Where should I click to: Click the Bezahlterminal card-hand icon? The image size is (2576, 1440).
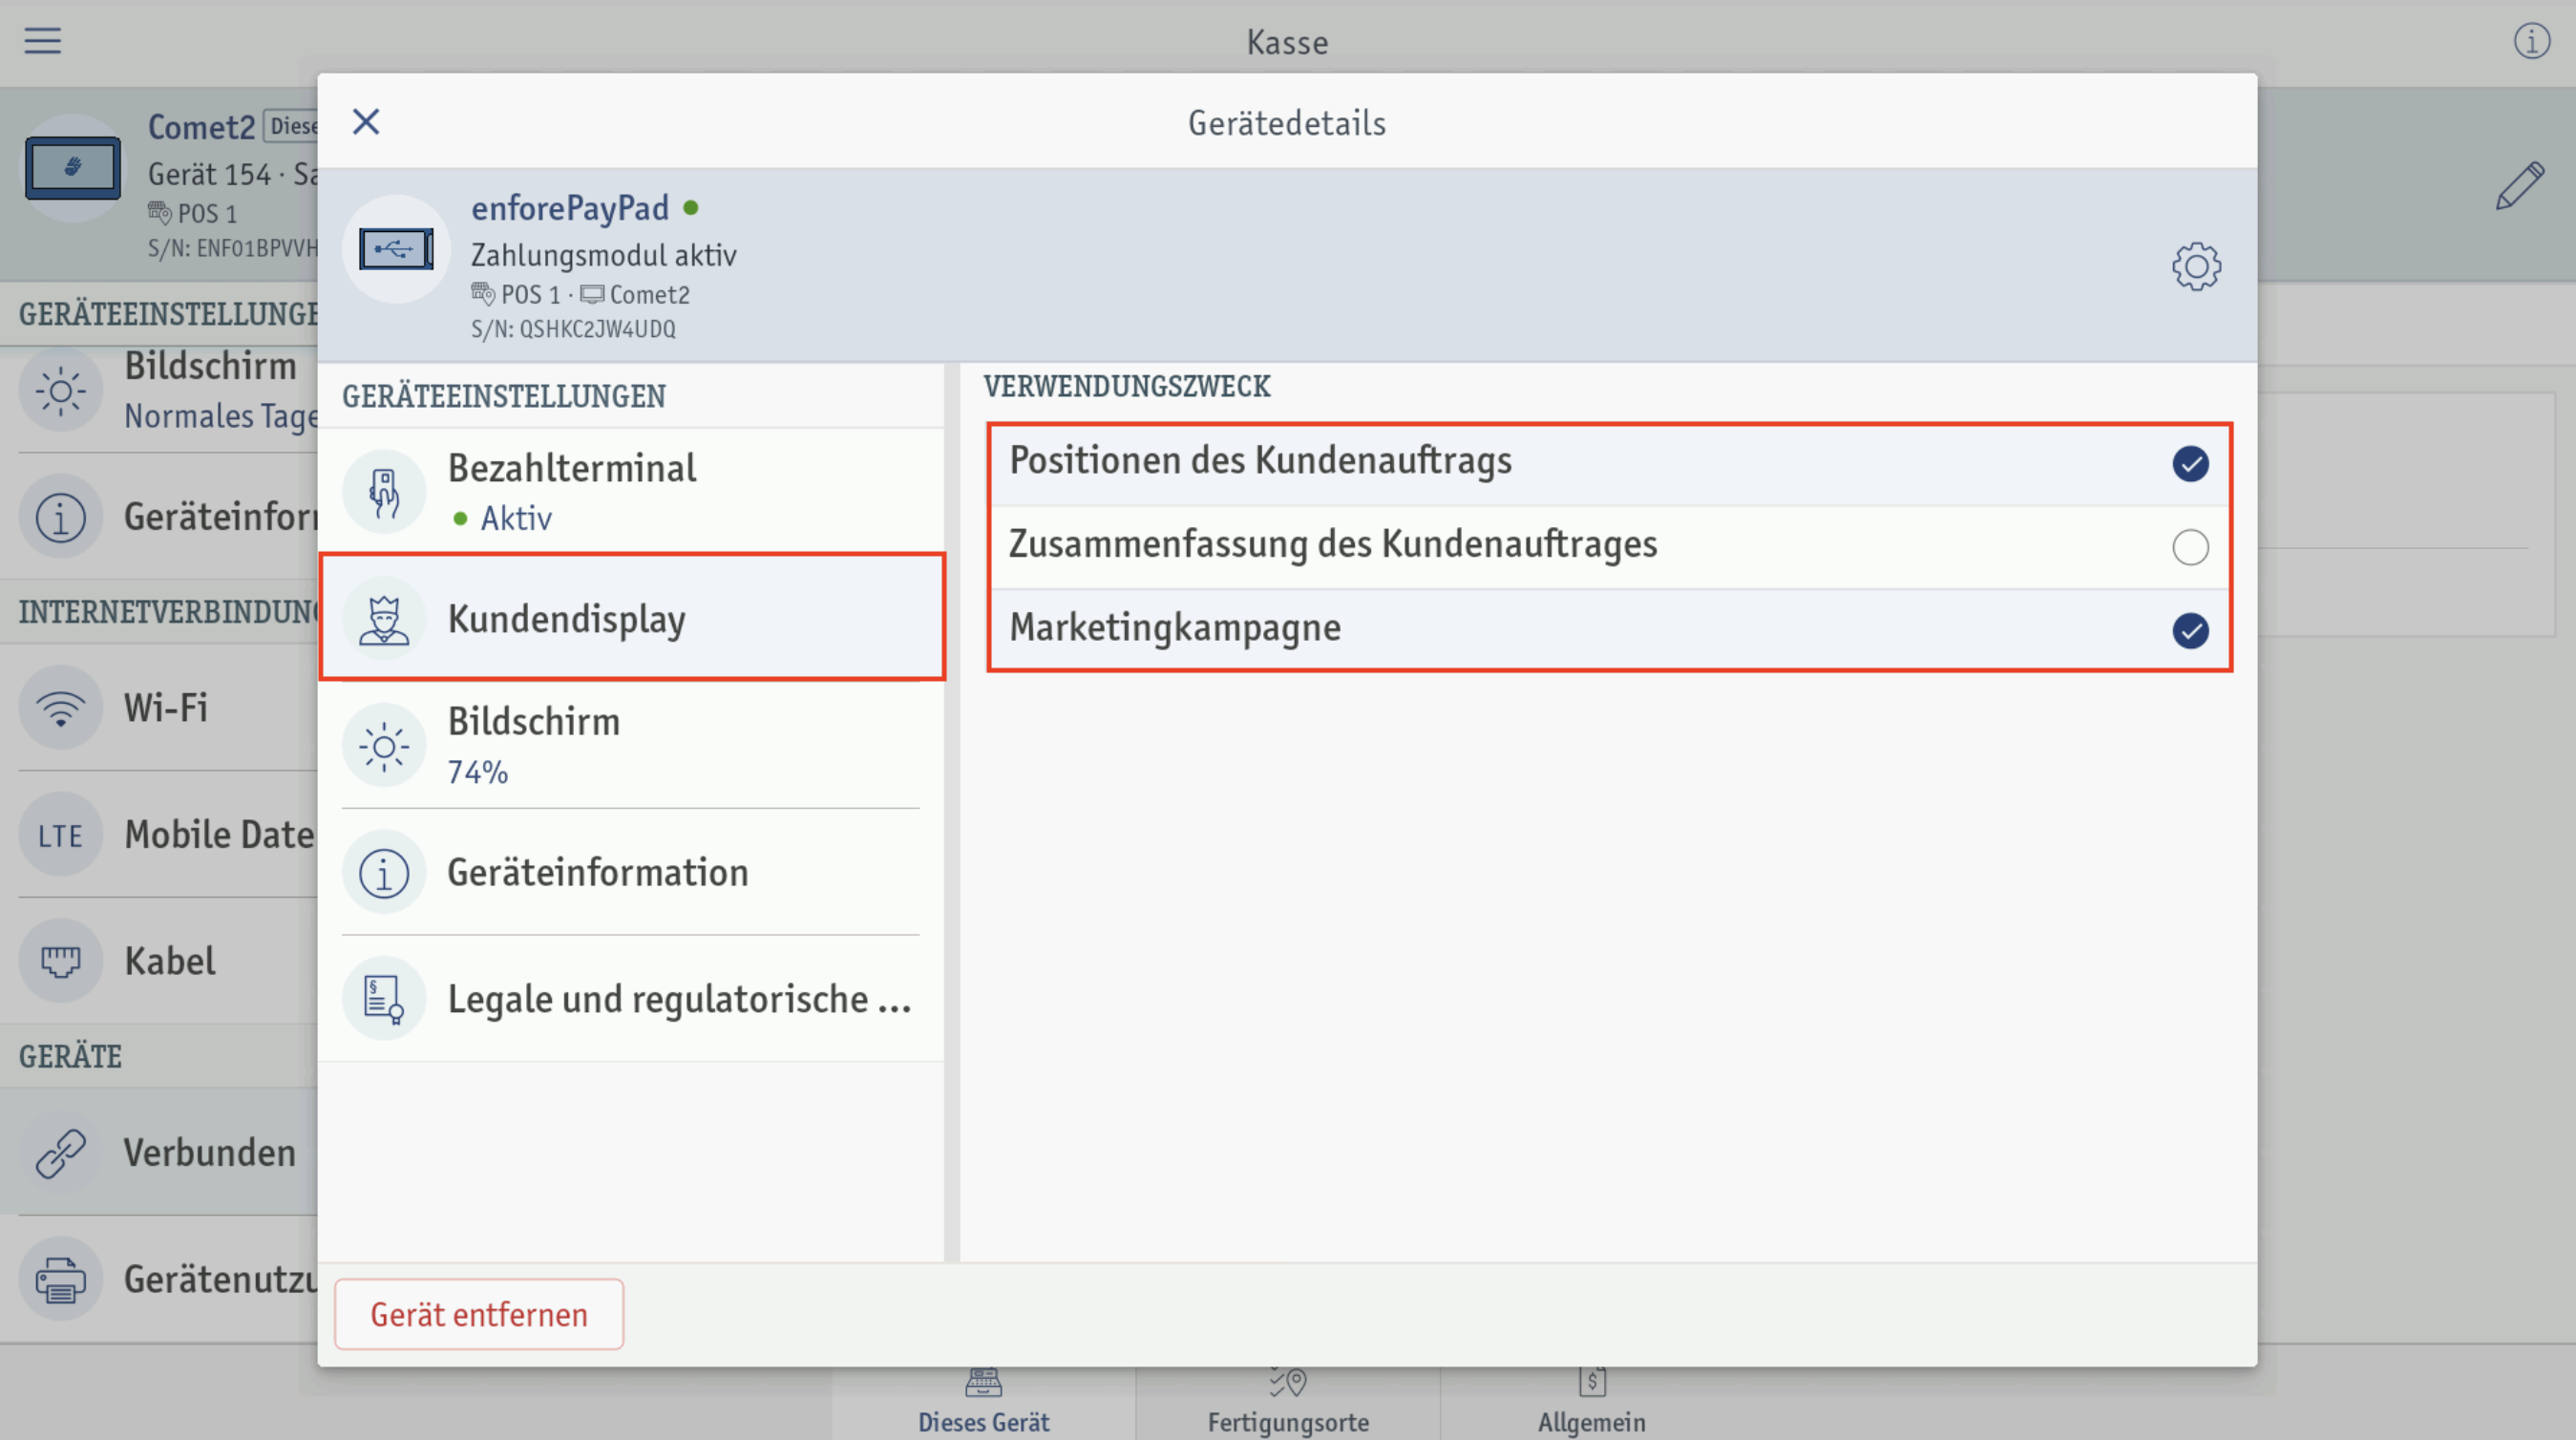click(384, 491)
